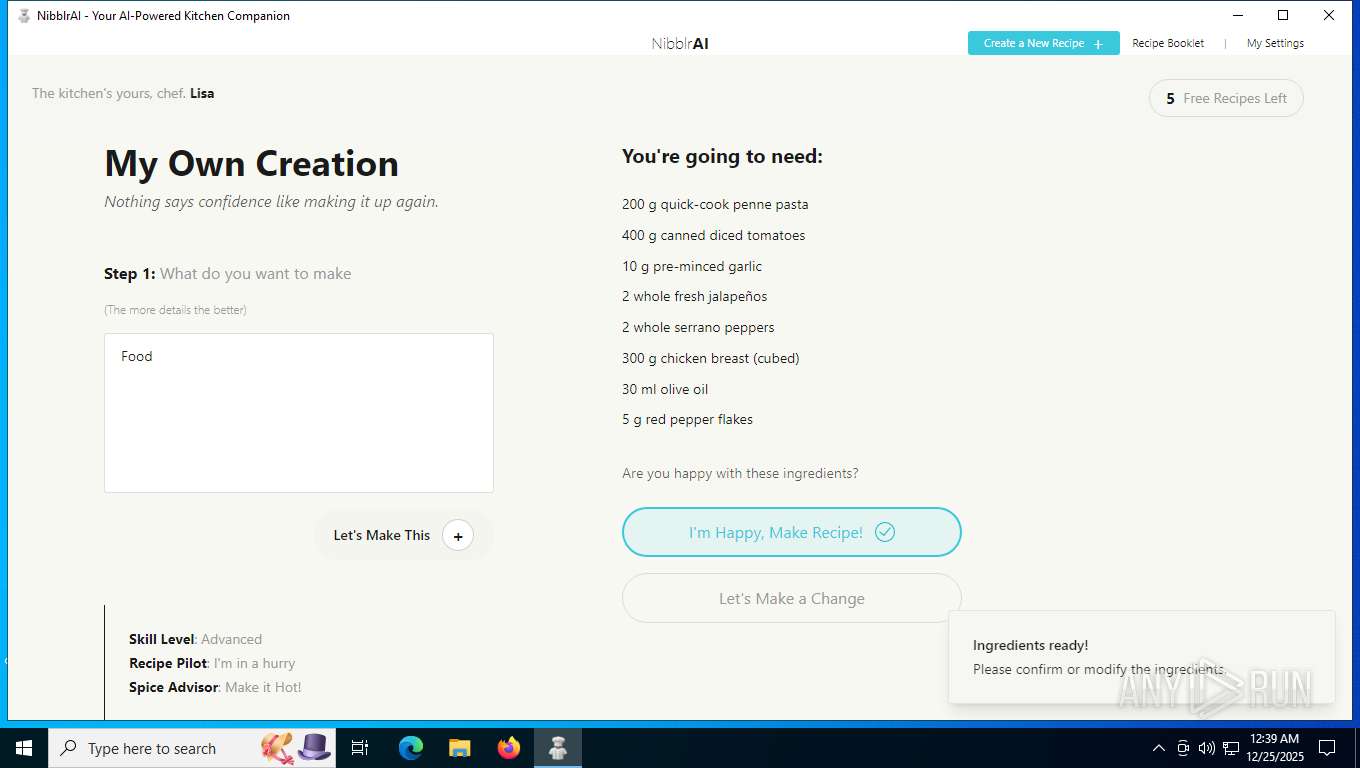The height and width of the screenshot is (768, 1360).
Task: Select the 5 g red pepper flakes line
Action: pyautogui.click(x=687, y=419)
